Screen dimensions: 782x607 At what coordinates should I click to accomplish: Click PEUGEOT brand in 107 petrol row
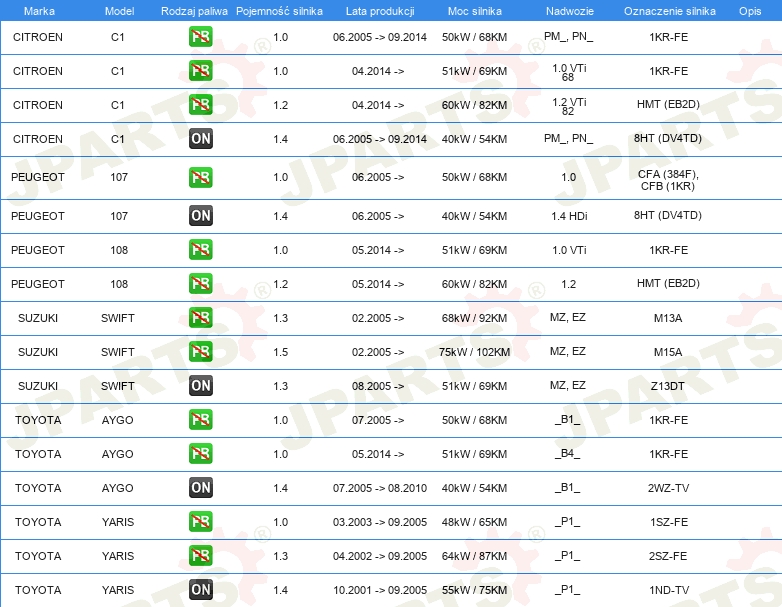pyautogui.click(x=38, y=177)
